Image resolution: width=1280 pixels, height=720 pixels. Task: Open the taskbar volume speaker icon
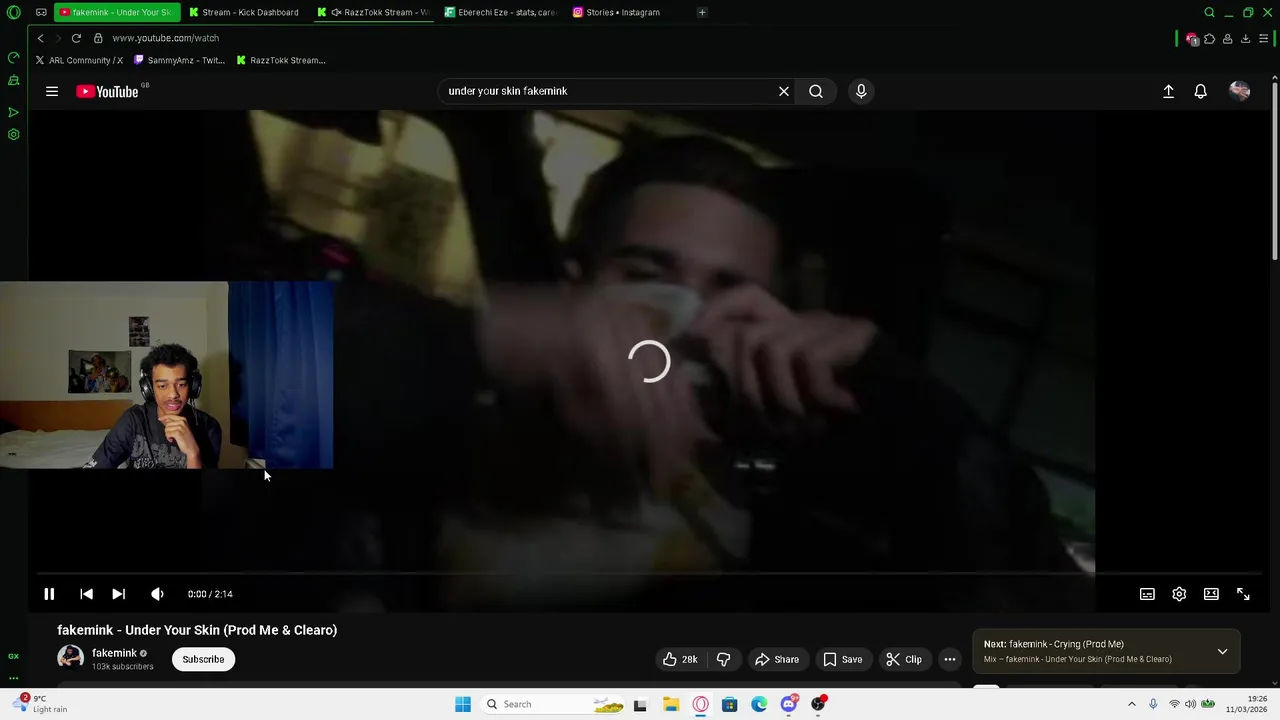pos(1190,704)
